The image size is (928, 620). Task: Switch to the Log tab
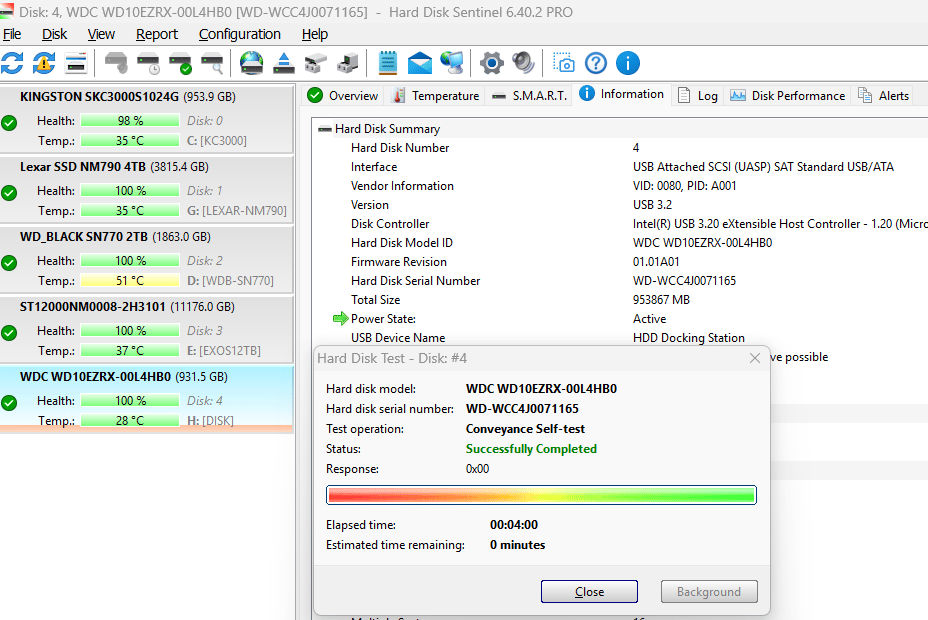(x=698, y=95)
